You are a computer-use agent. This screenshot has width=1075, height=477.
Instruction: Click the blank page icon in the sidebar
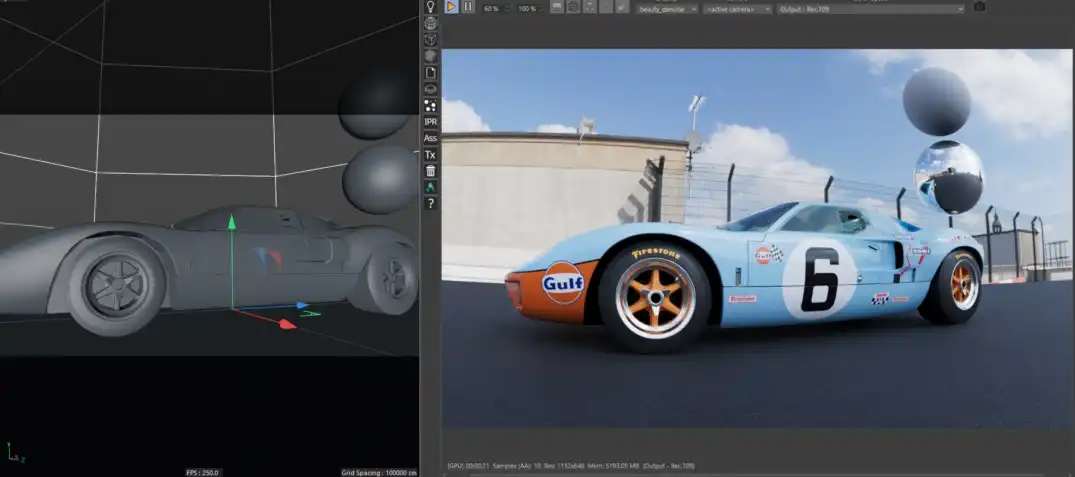click(x=431, y=73)
